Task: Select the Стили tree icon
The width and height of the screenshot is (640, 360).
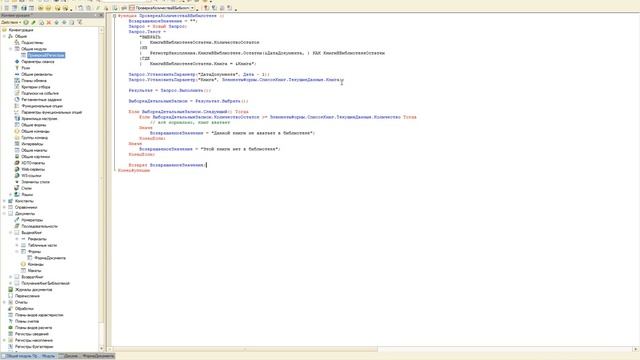Action: (x=17, y=188)
